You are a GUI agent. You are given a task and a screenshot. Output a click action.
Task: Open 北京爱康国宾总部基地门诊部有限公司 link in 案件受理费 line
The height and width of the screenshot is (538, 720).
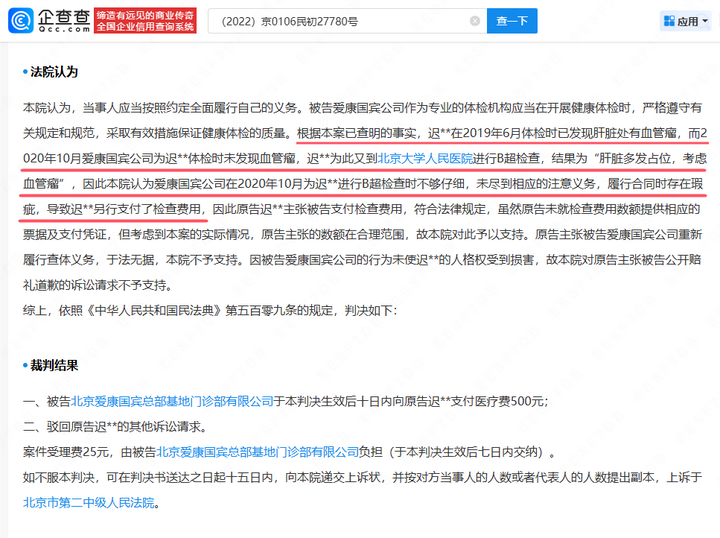tap(258, 452)
